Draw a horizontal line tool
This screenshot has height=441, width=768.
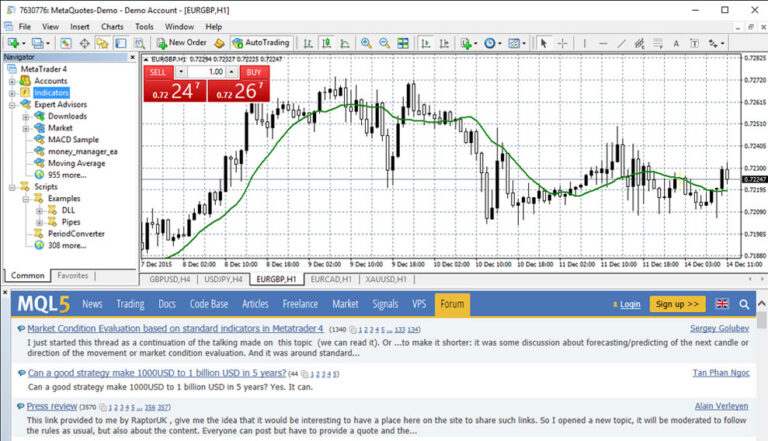point(603,43)
